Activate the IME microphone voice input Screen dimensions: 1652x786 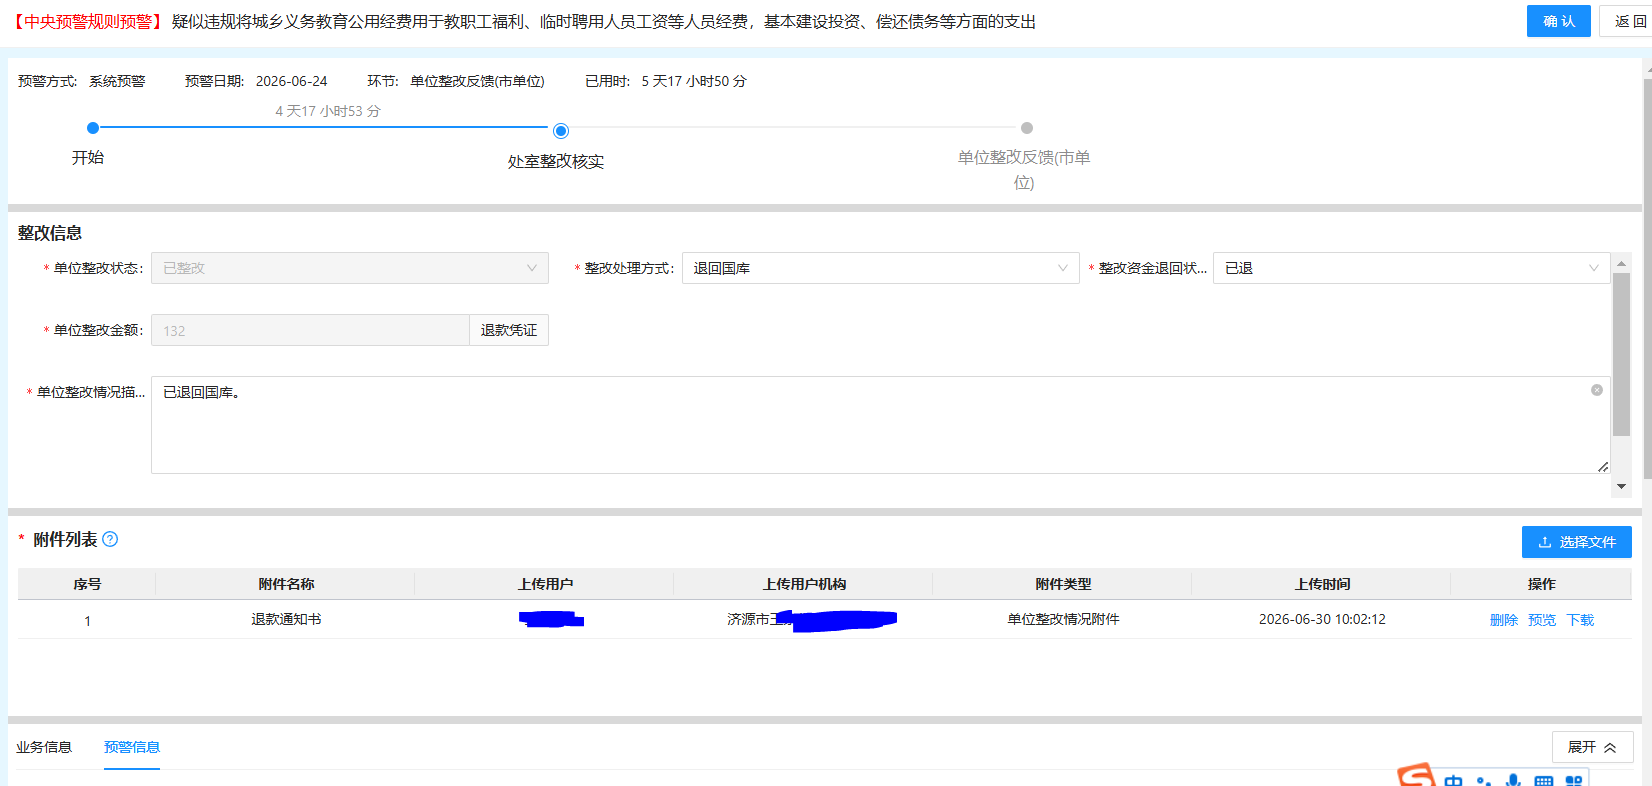pos(1514,780)
